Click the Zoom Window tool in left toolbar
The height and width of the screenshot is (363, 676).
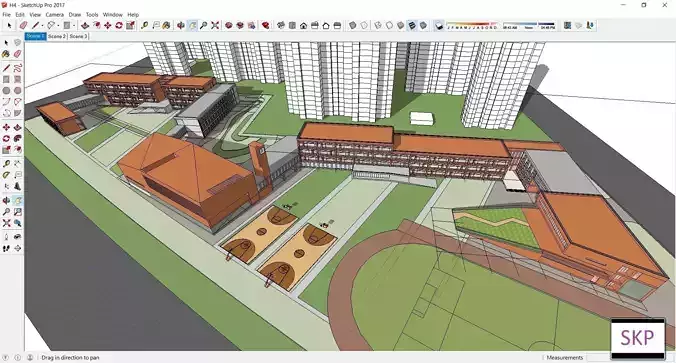coord(17,212)
